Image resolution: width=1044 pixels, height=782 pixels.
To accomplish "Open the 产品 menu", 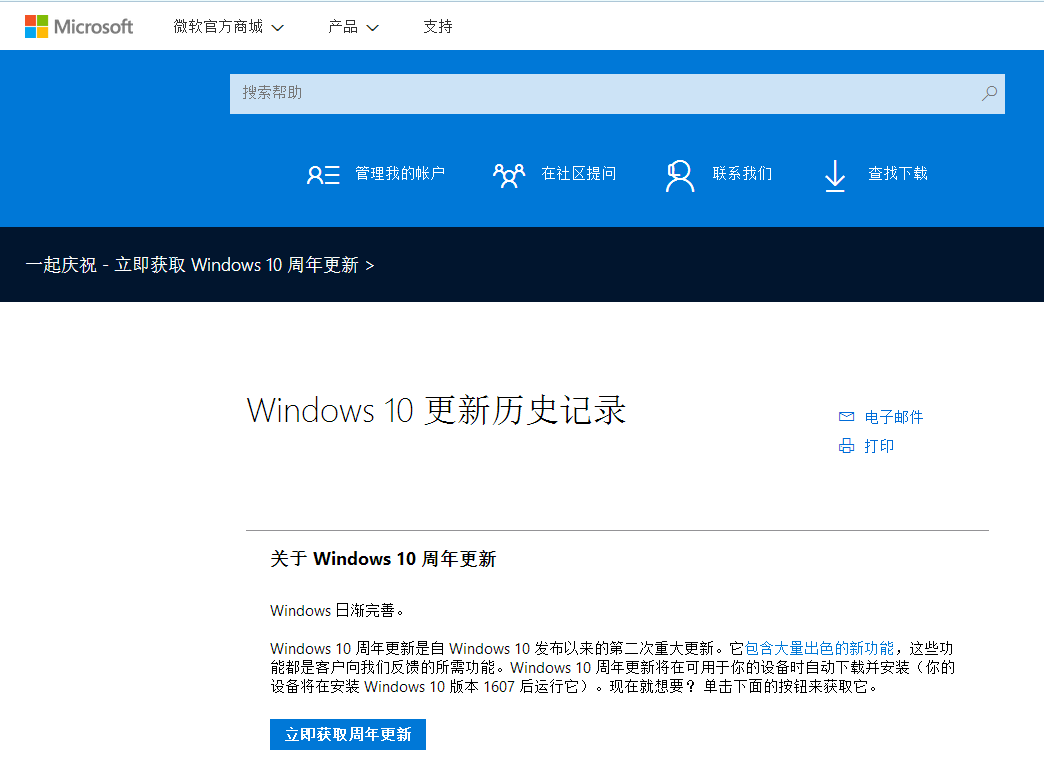I will (353, 27).
